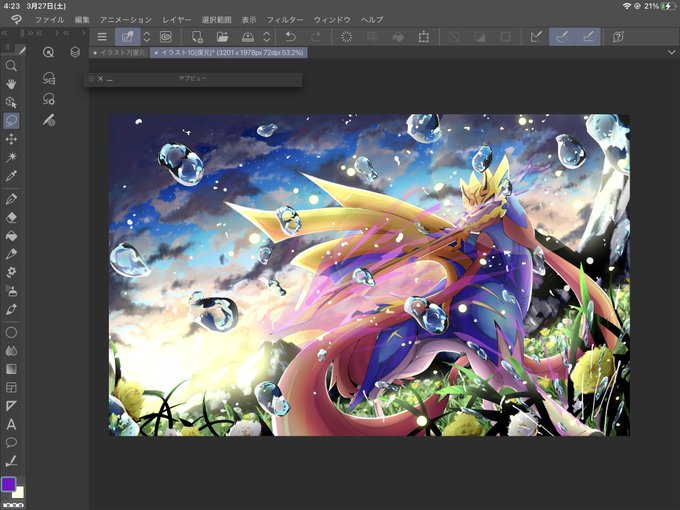Select the Move layer tool

click(11, 139)
